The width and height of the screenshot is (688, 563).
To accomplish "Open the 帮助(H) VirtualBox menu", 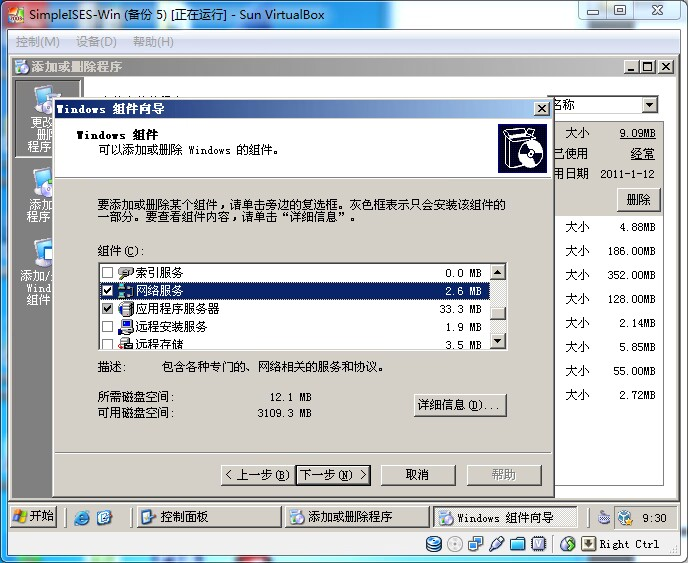I will pyautogui.click(x=153, y=42).
